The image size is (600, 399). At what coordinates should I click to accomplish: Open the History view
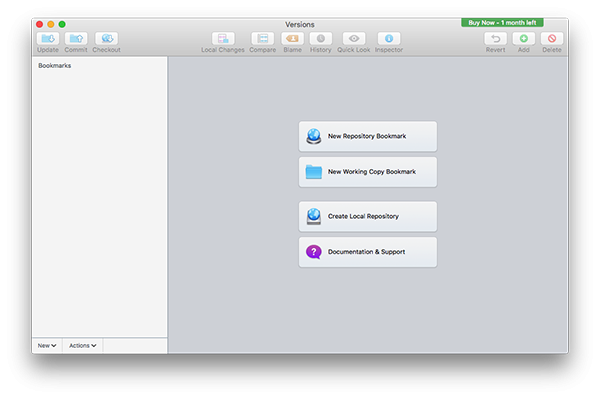[321, 39]
